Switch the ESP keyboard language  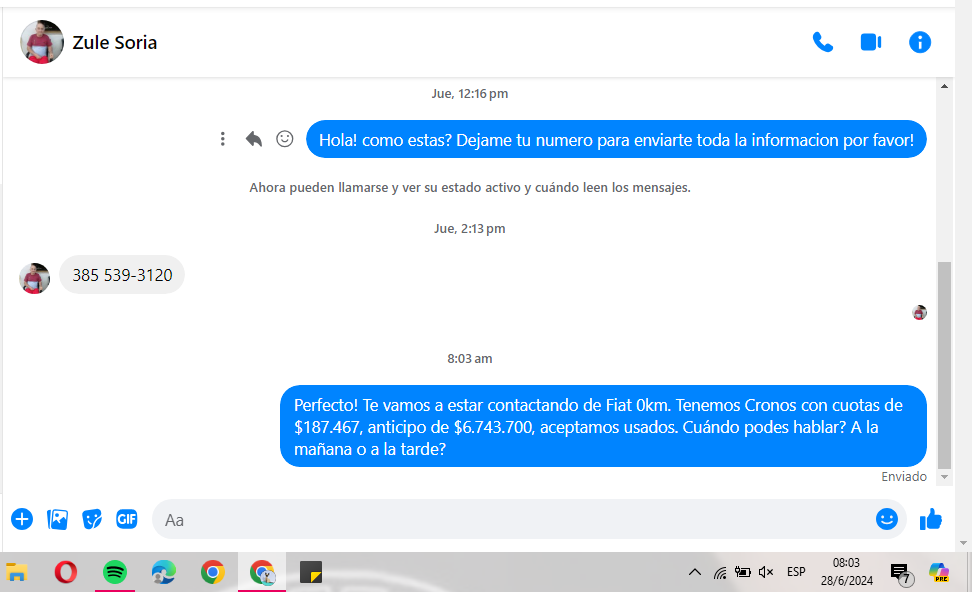[796, 572]
